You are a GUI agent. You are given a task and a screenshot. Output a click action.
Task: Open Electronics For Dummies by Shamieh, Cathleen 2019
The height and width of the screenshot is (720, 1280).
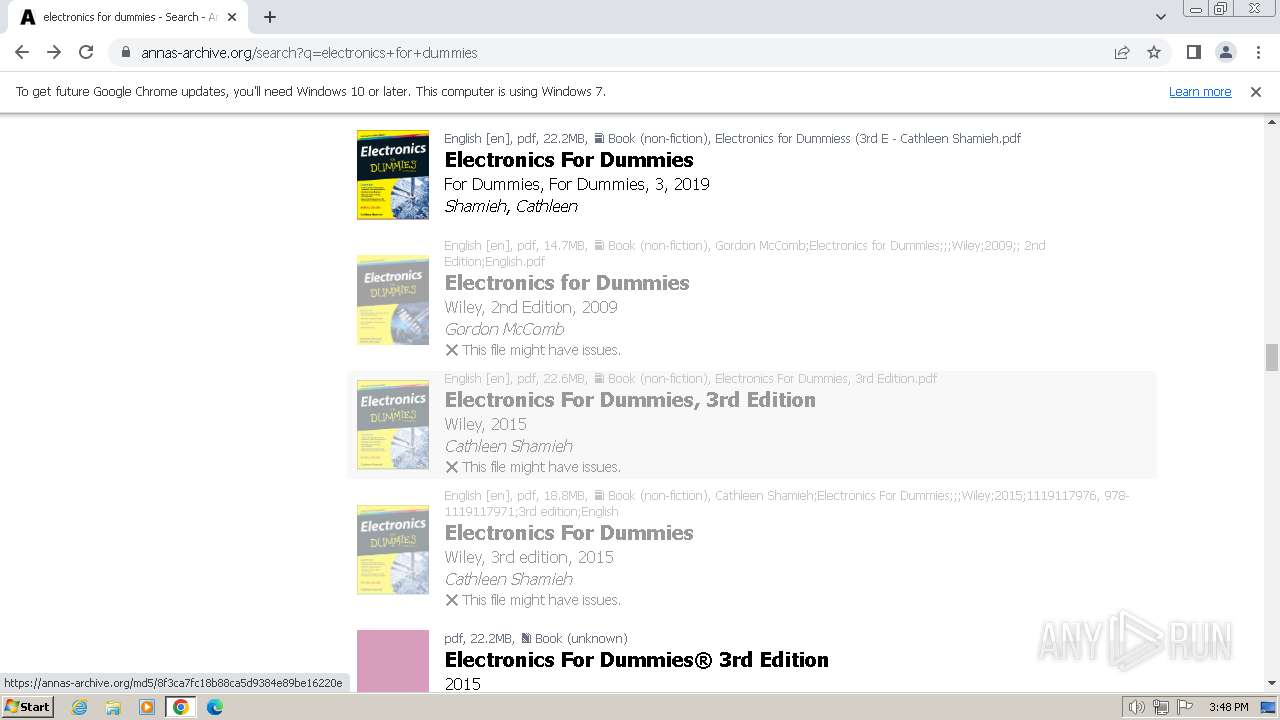pos(569,160)
